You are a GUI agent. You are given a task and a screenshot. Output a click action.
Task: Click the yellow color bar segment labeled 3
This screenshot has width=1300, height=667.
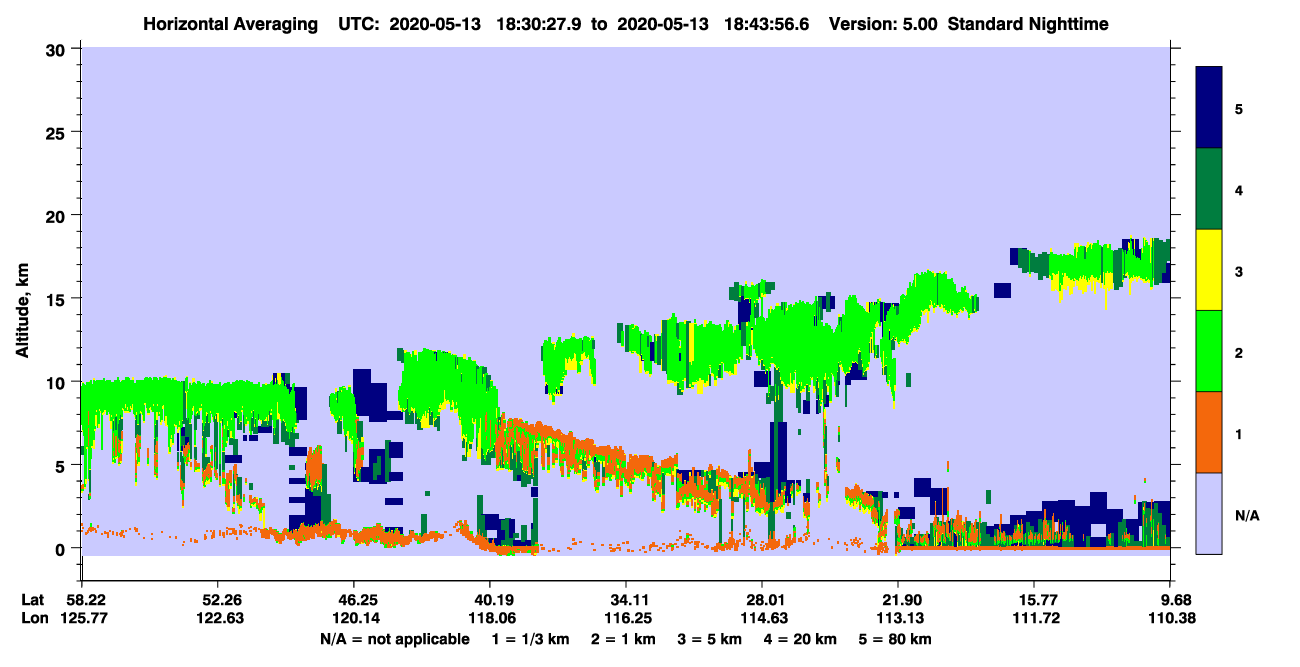(1209, 270)
